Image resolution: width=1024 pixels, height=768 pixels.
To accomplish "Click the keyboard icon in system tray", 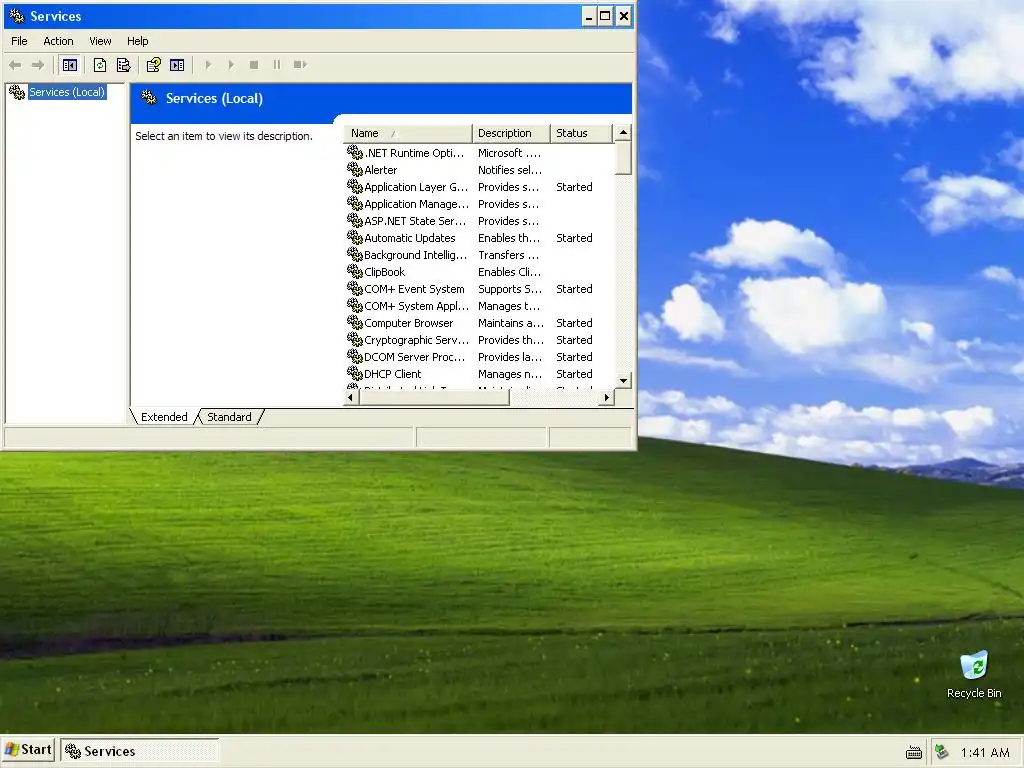I will [x=914, y=753].
